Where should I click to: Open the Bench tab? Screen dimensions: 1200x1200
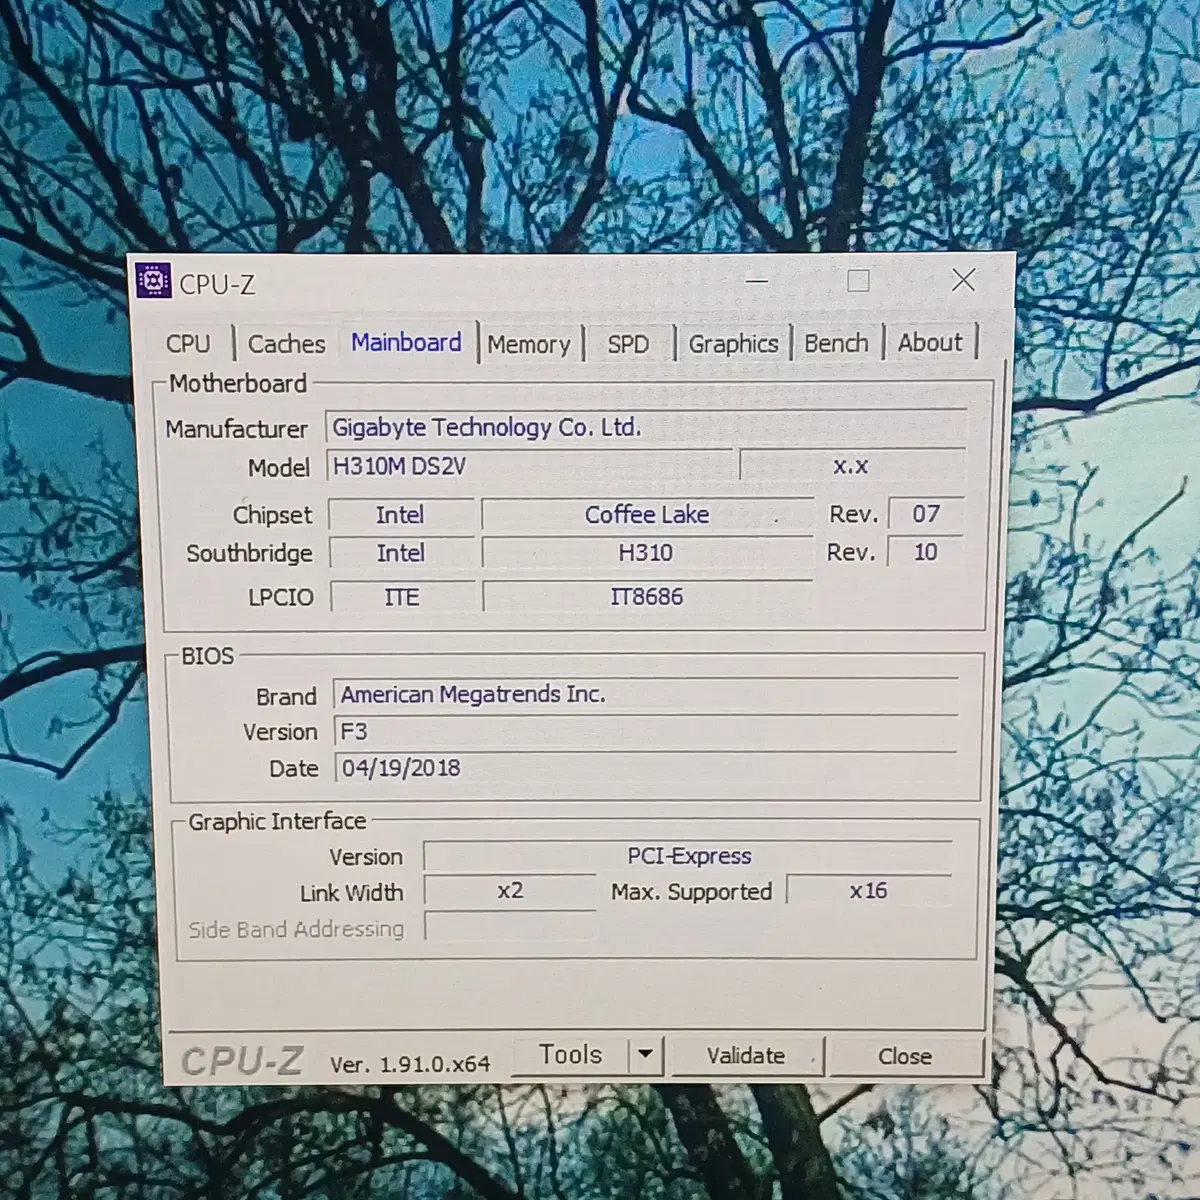836,342
